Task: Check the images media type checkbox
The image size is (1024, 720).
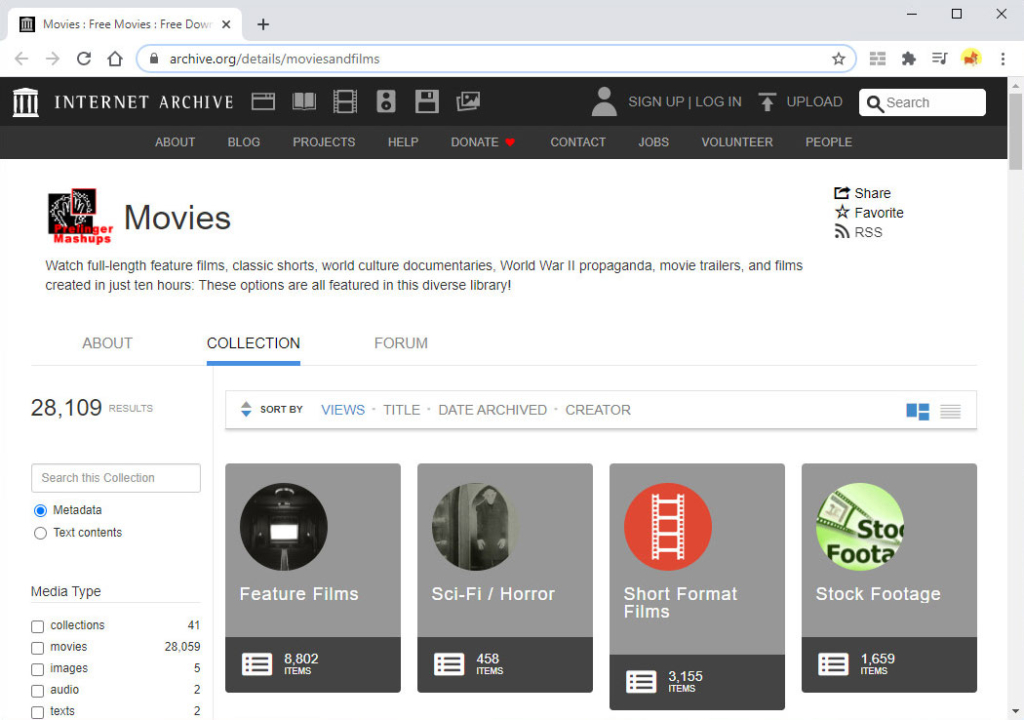Action: click(x=37, y=669)
